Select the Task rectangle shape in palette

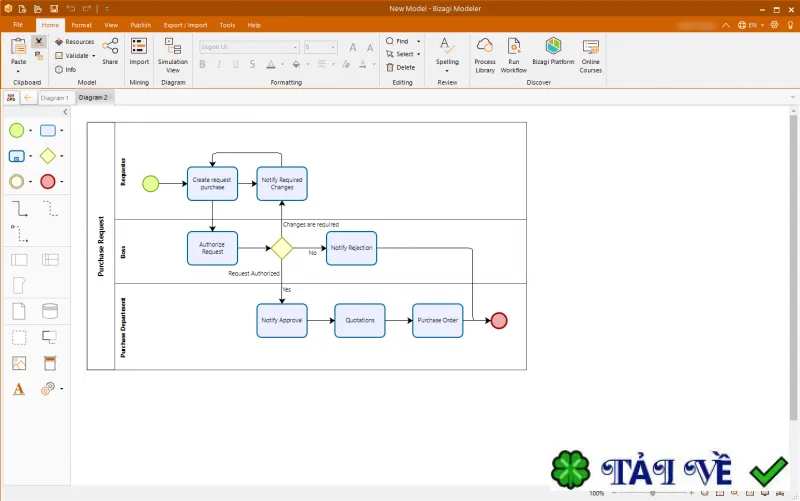point(48,131)
